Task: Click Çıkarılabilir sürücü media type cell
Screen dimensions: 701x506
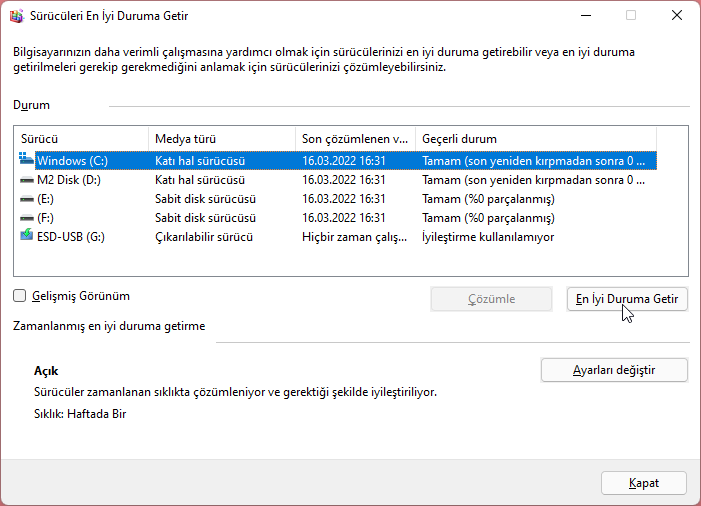Action: point(204,237)
